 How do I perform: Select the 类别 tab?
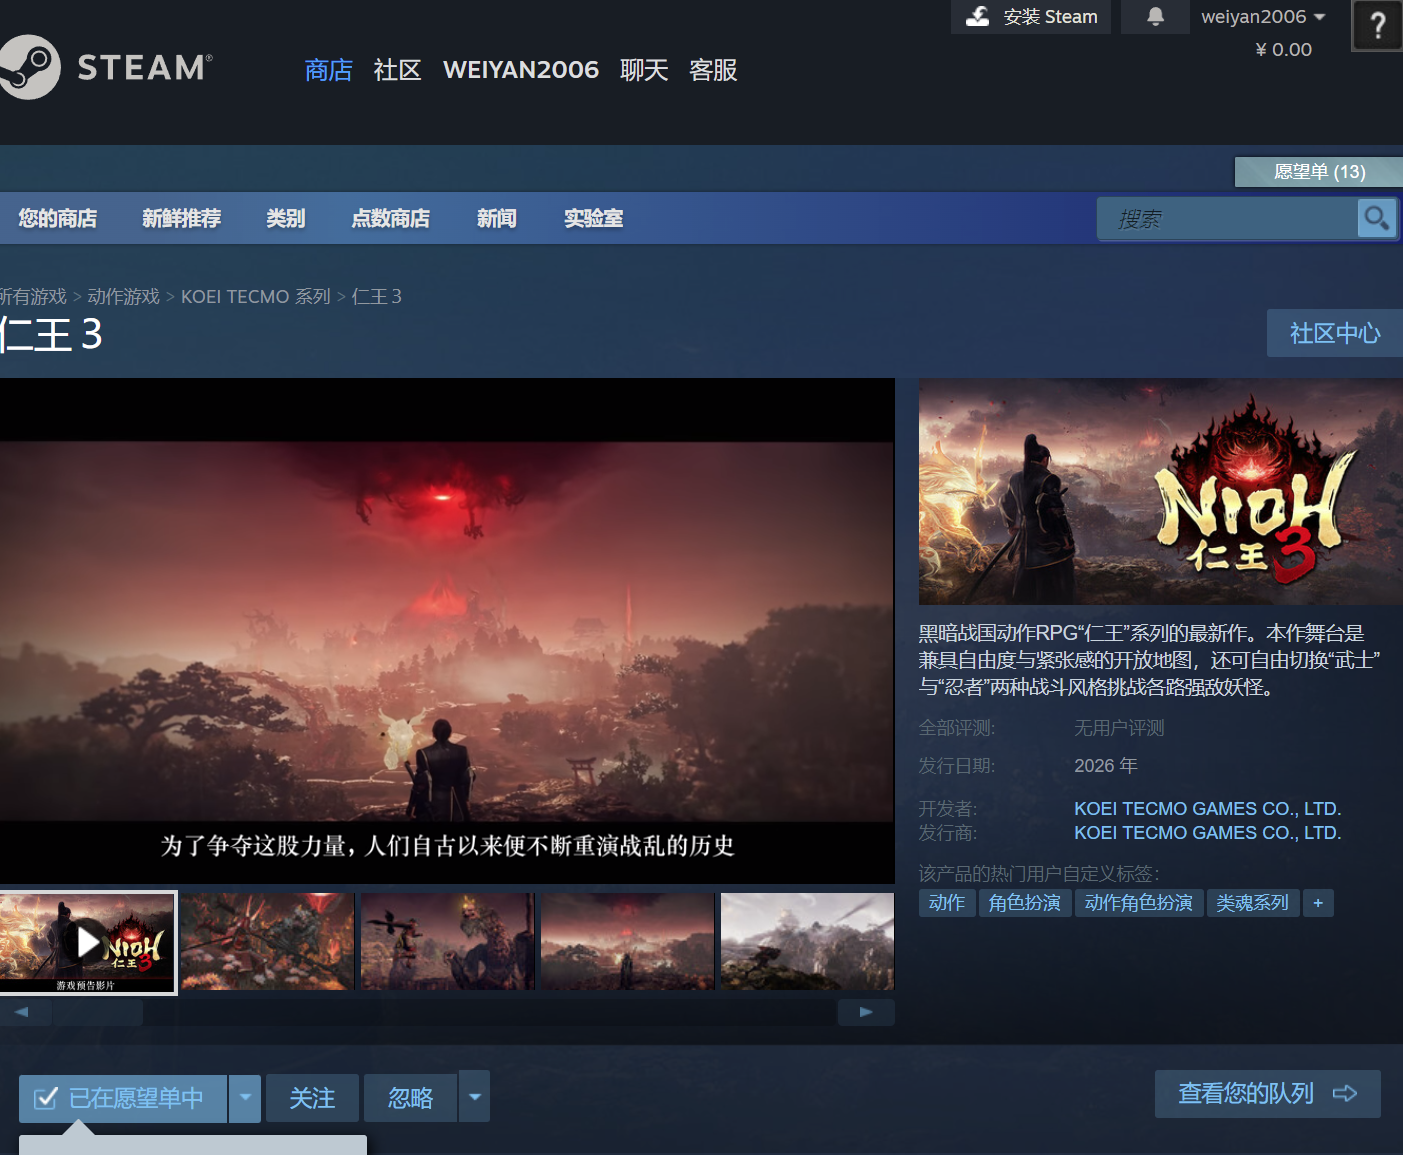pos(286,218)
